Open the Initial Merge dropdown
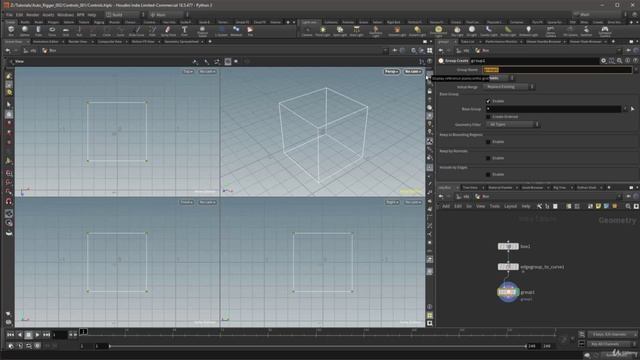 509,87
